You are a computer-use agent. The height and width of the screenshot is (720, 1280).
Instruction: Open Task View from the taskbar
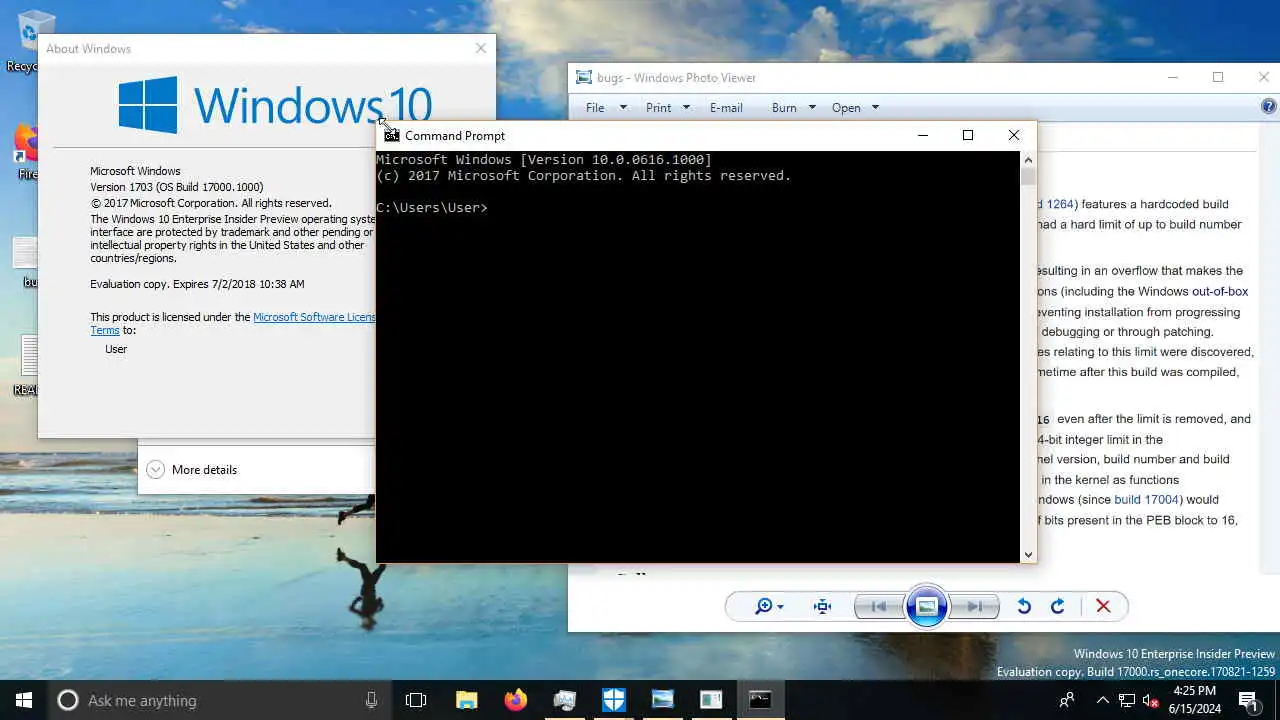[x=416, y=700]
